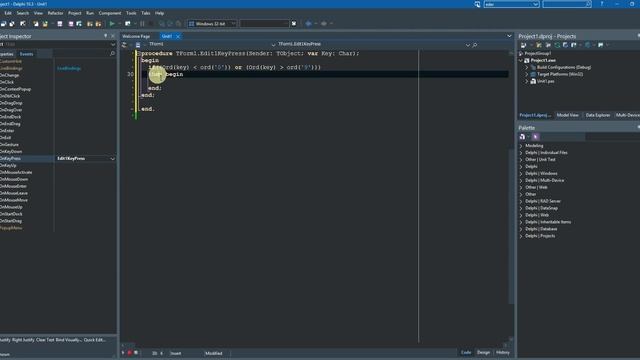This screenshot has width=640, height=360.
Task: Expand the Modeling palette category
Action: (x=521, y=146)
